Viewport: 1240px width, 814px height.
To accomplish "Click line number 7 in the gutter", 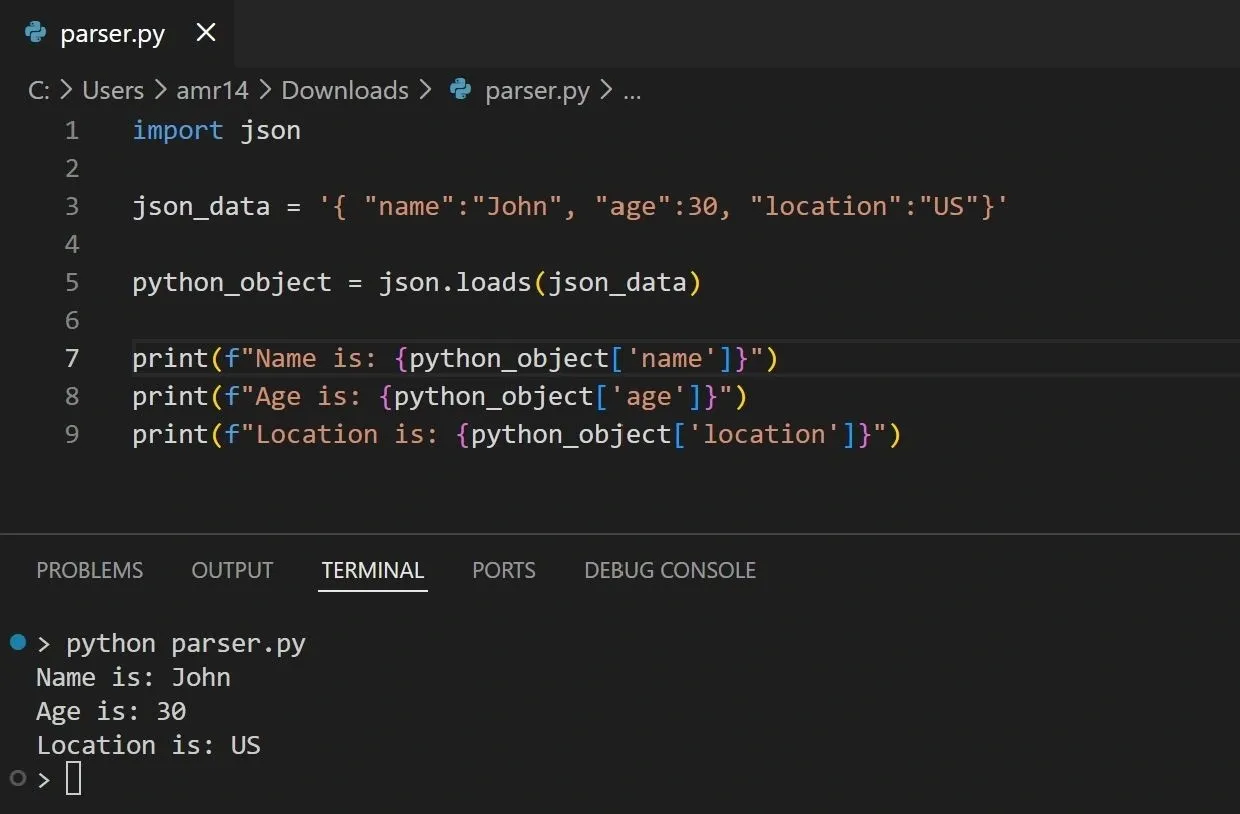I will 71,358.
